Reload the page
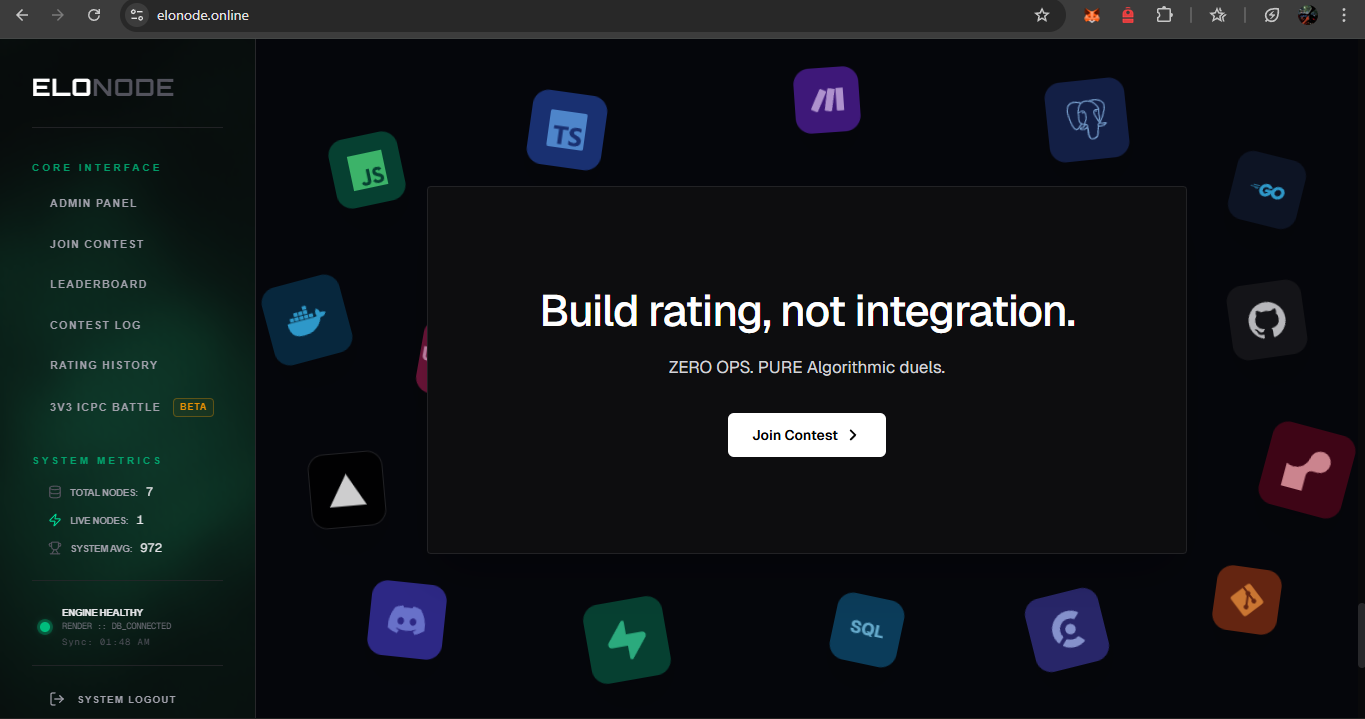This screenshot has height=719, width=1365. click(x=94, y=15)
